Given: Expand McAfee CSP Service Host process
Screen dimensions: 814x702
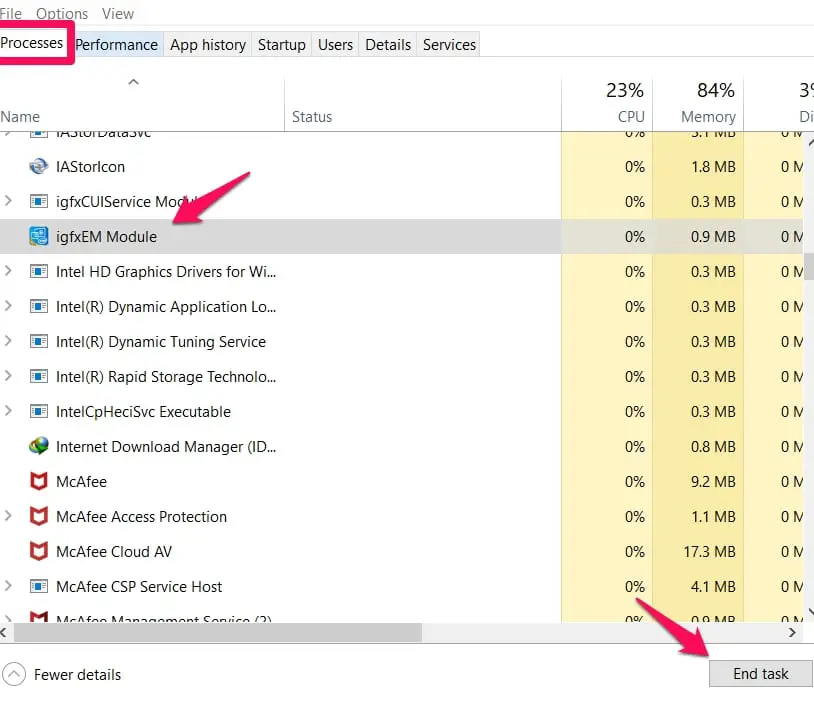Looking at the screenshot, I should [8, 586].
